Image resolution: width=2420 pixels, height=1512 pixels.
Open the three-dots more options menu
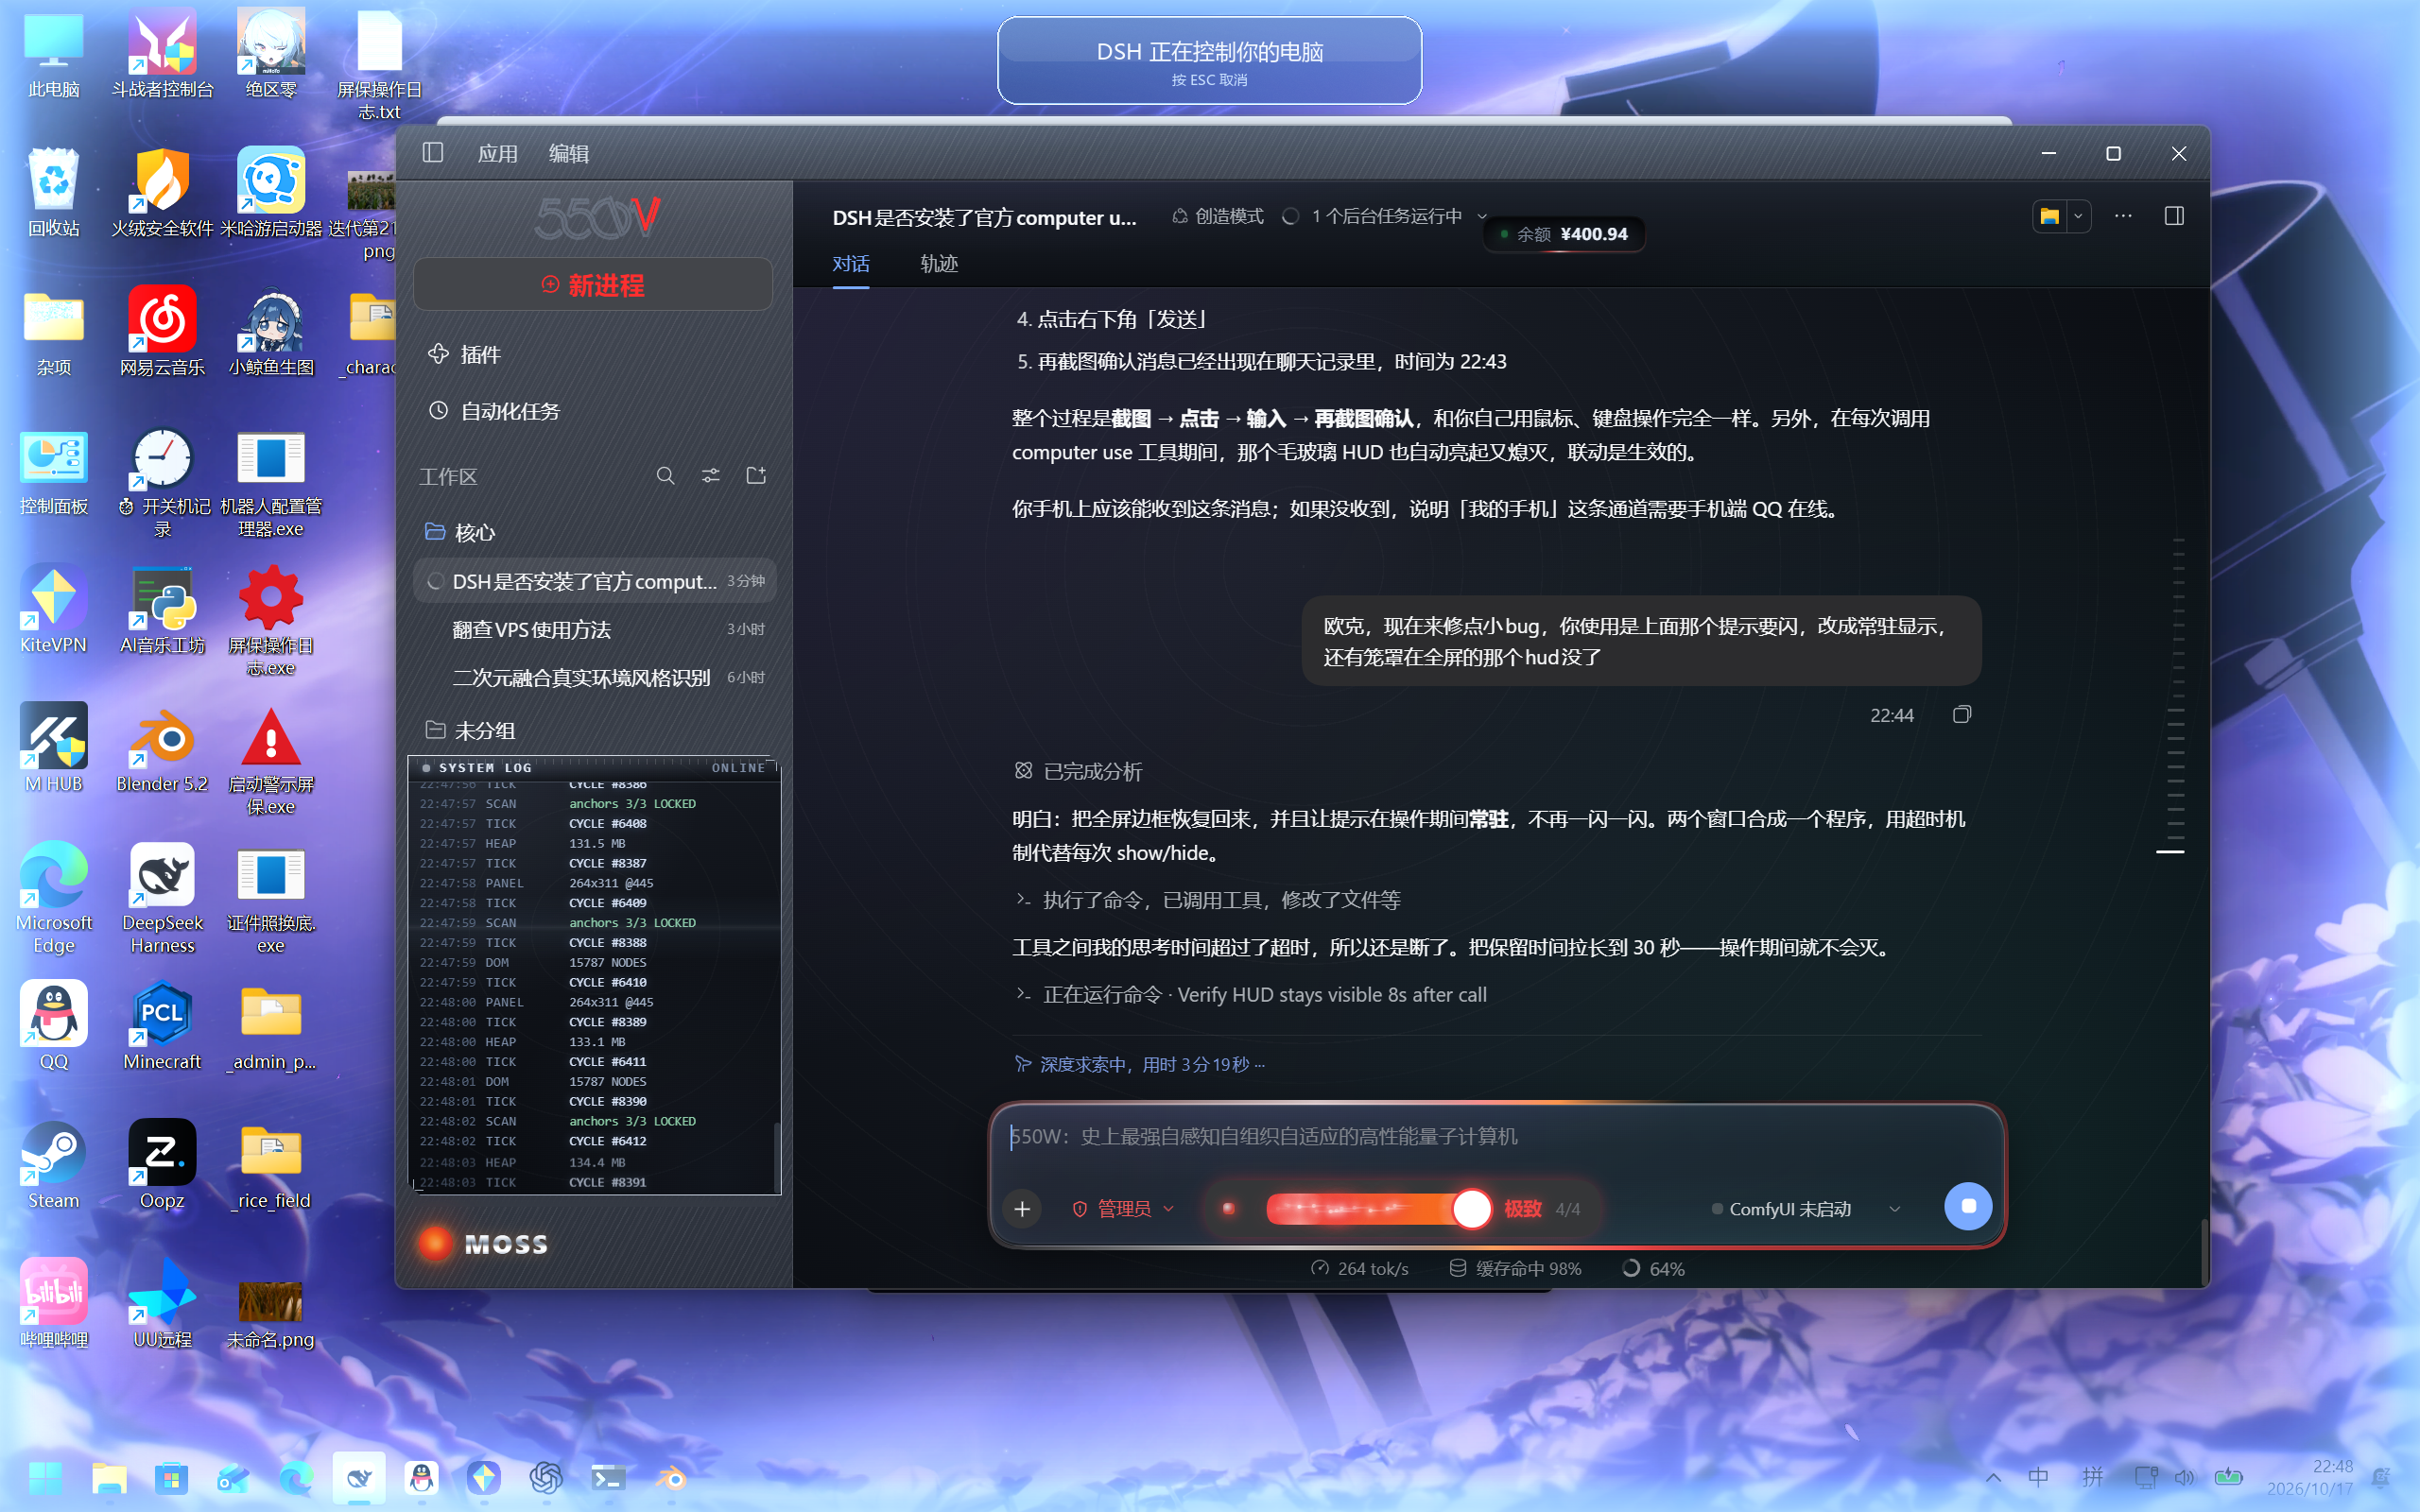(2124, 216)
